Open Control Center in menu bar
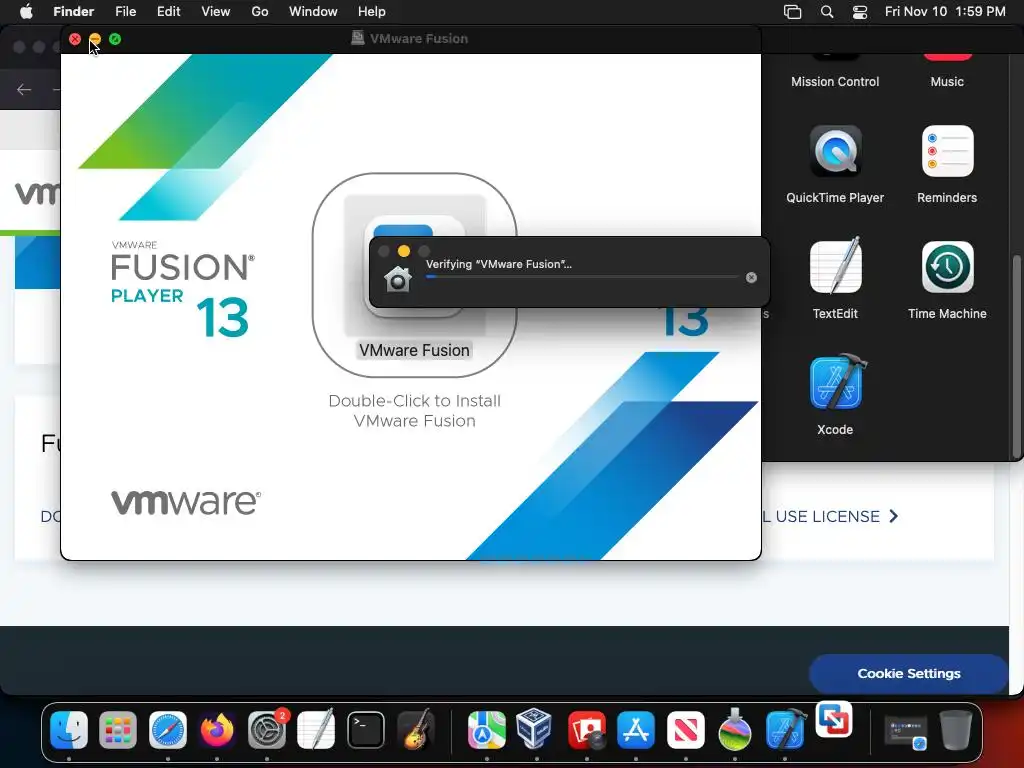 860,12
